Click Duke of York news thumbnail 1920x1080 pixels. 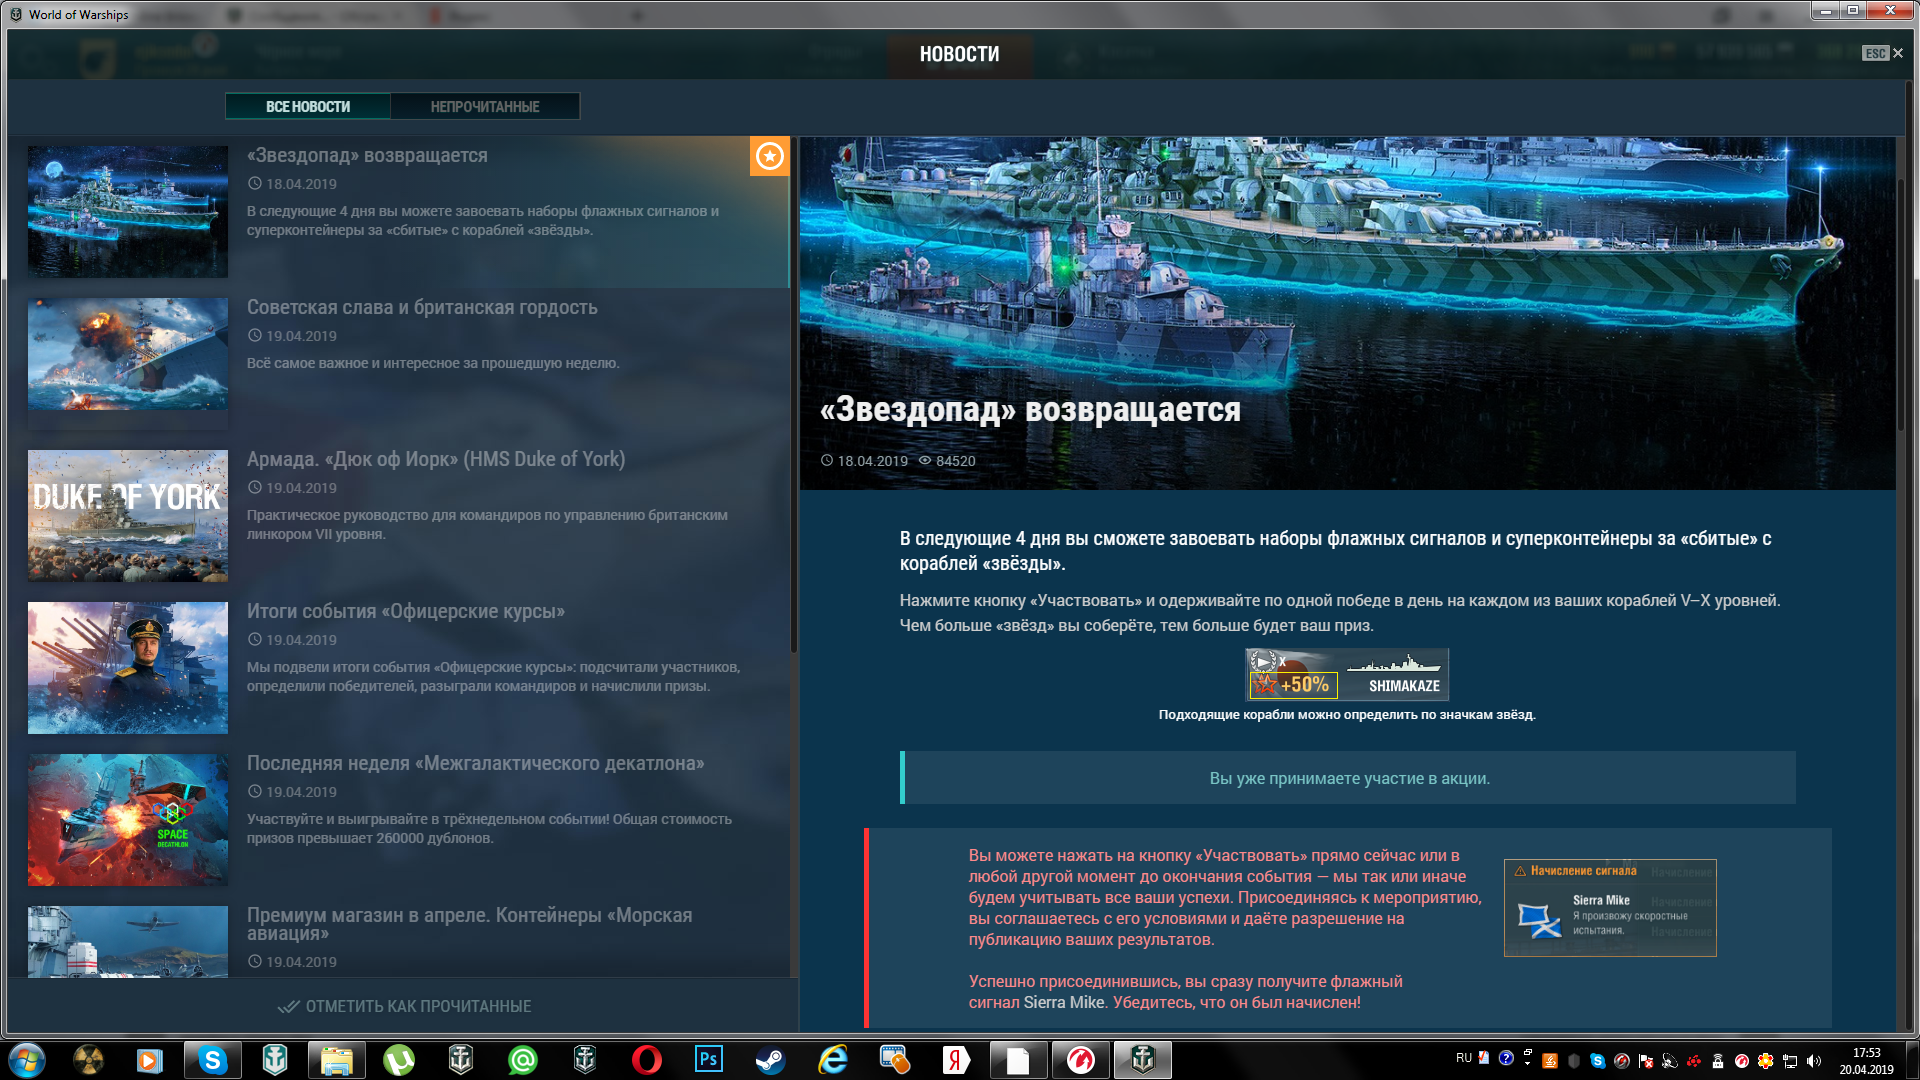coord(128,516)
